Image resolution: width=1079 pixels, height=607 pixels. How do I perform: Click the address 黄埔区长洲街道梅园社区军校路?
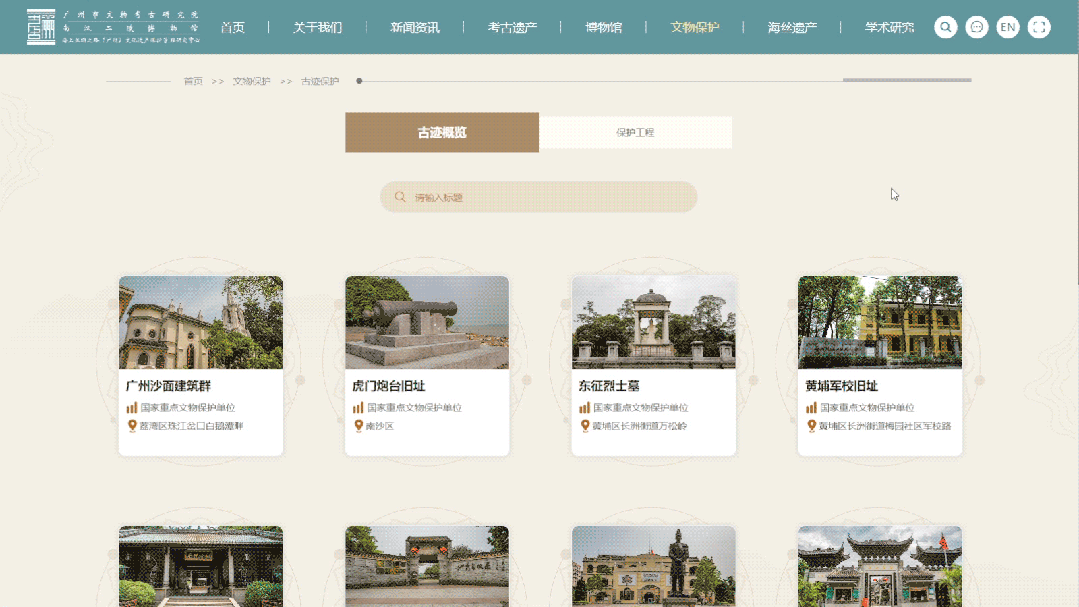click(x=885, y=426)
